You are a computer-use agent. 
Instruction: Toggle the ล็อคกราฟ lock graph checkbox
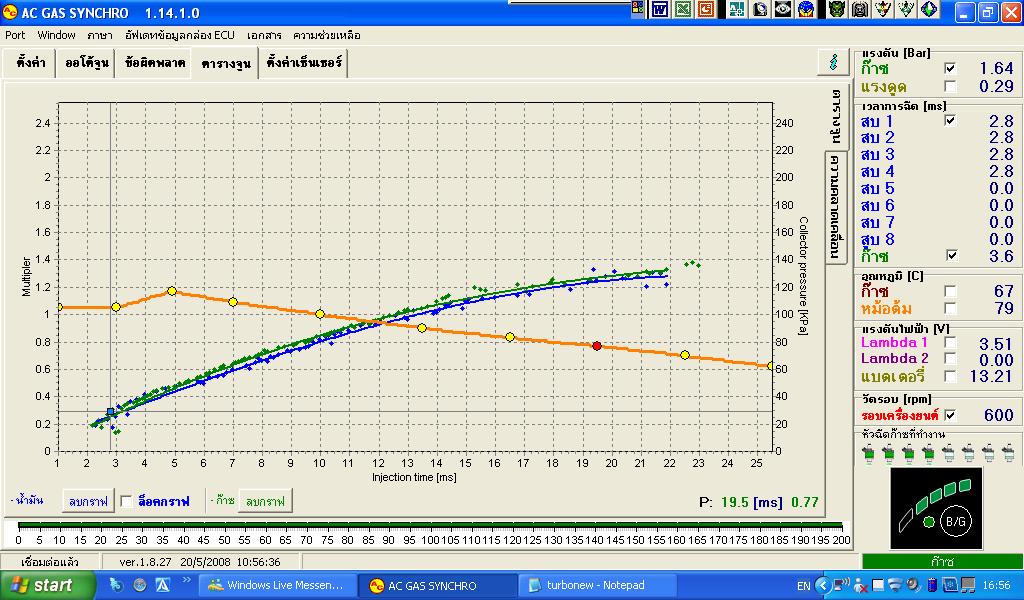(x=127, y=500)
